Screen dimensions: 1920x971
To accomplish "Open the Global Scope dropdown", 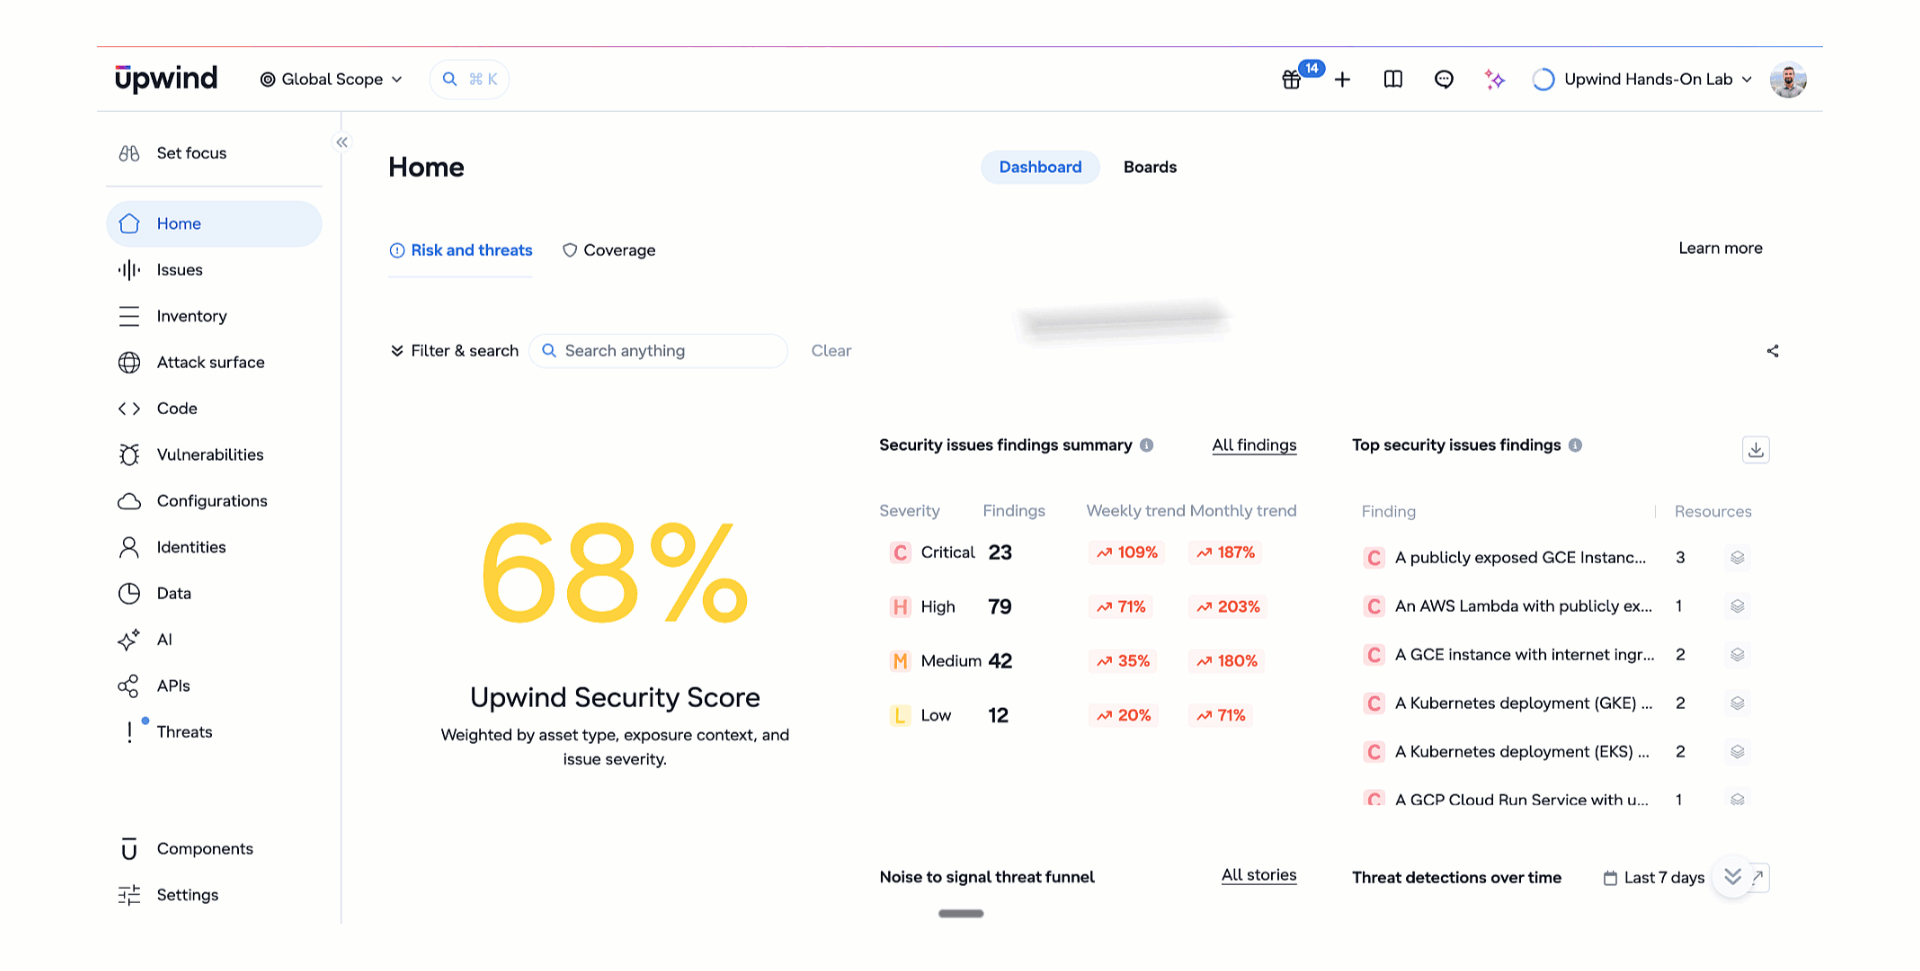I will [x=331, y=79].
